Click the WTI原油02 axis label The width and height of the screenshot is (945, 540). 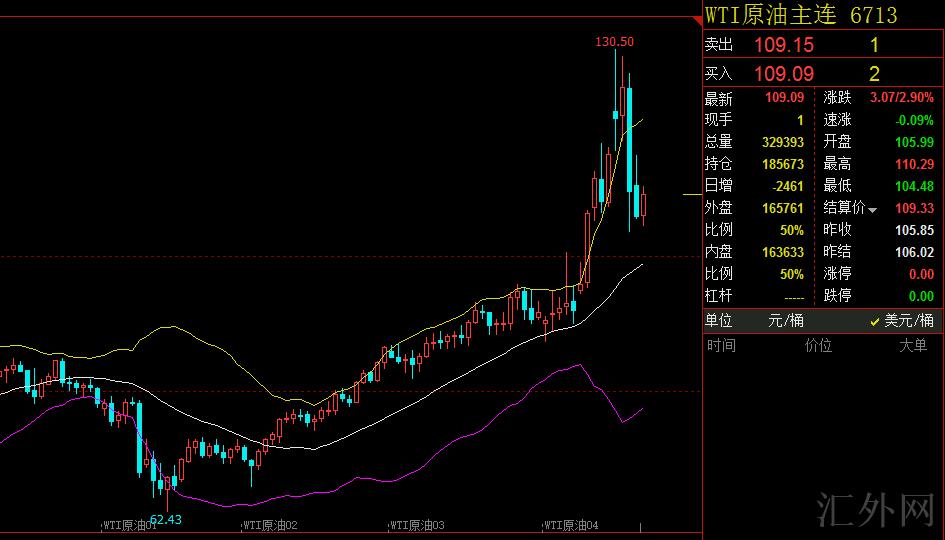[270, 526]
